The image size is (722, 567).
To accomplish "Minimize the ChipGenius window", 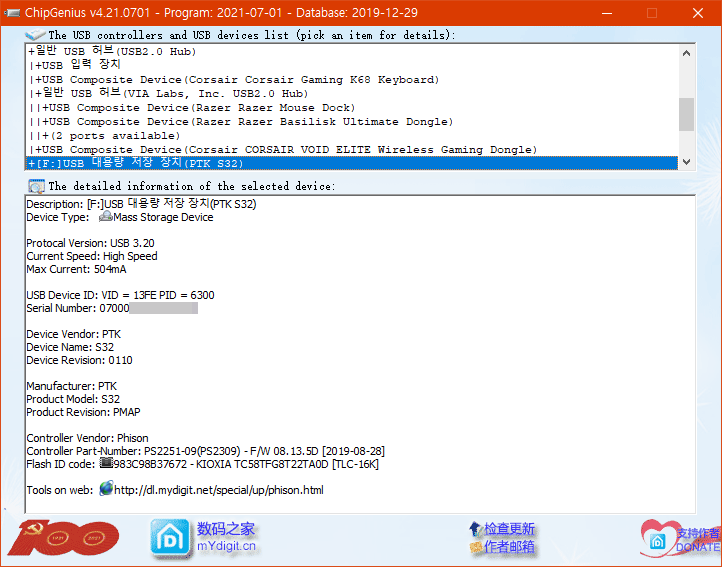I will 607,13.
